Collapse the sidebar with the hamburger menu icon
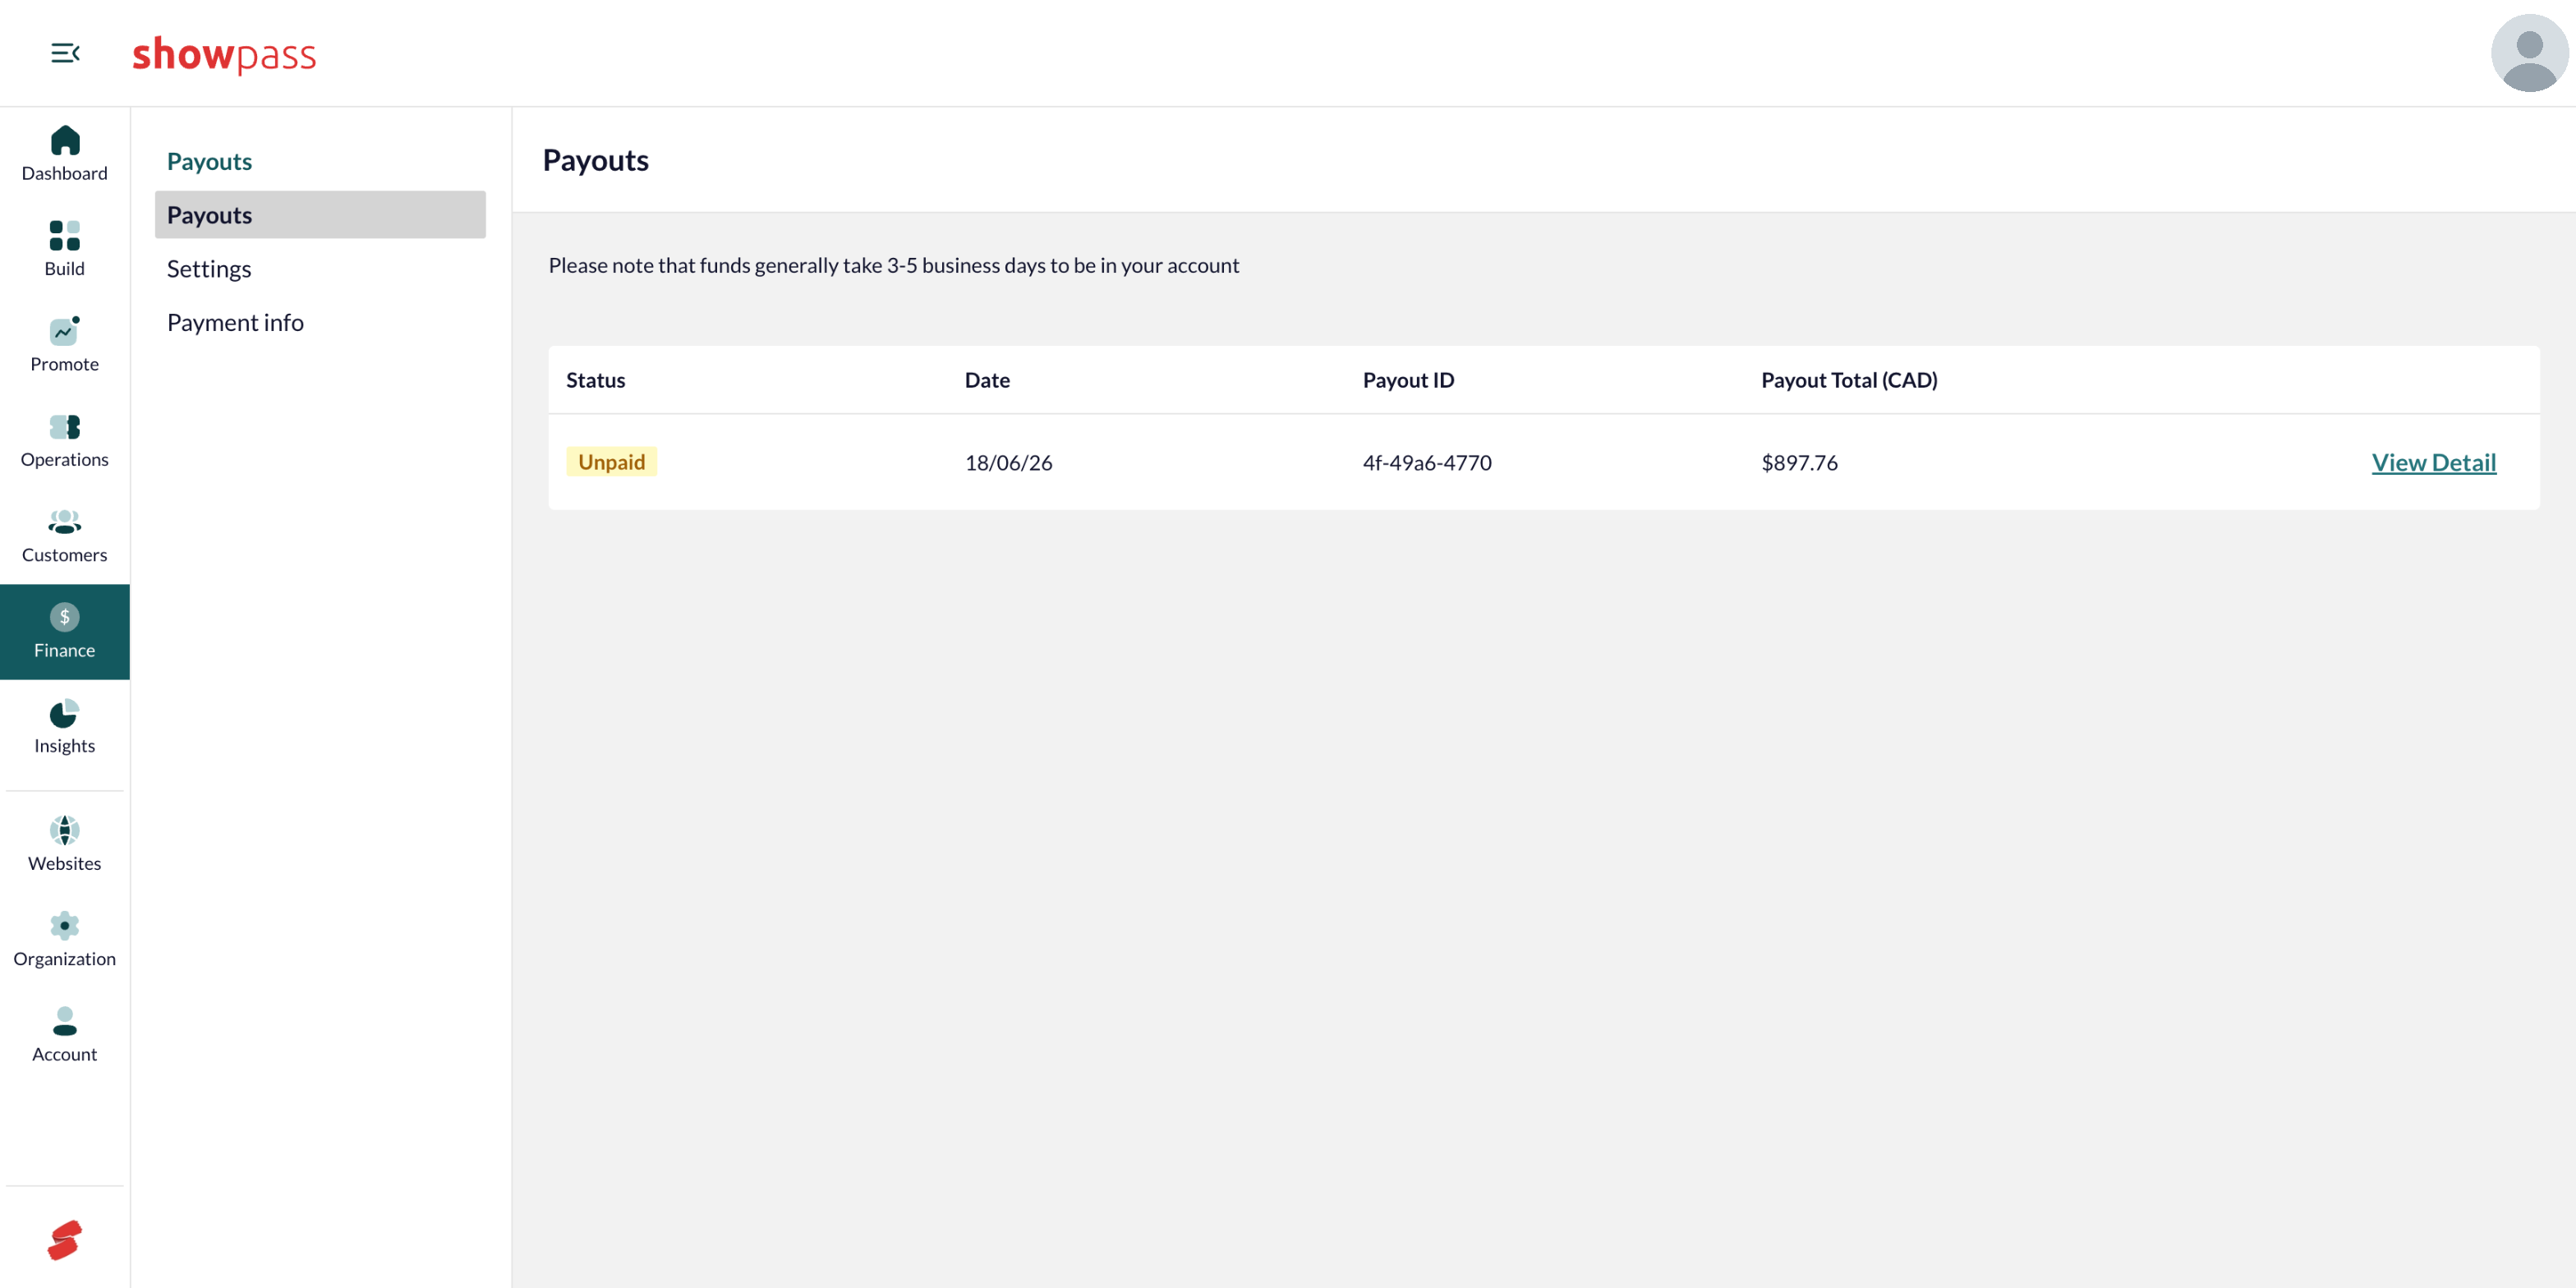 tap(65, 53)
